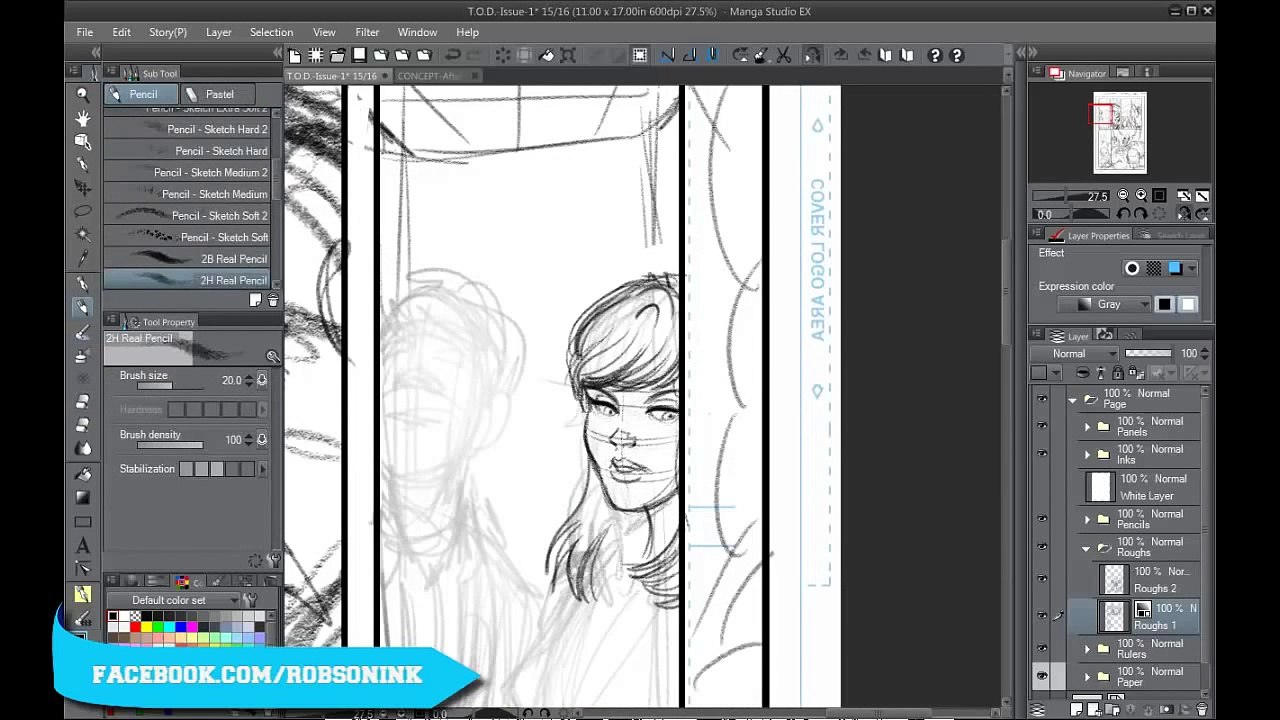Toggle snap to grid in command bar
1280x720 pixels.
(713, 56)
